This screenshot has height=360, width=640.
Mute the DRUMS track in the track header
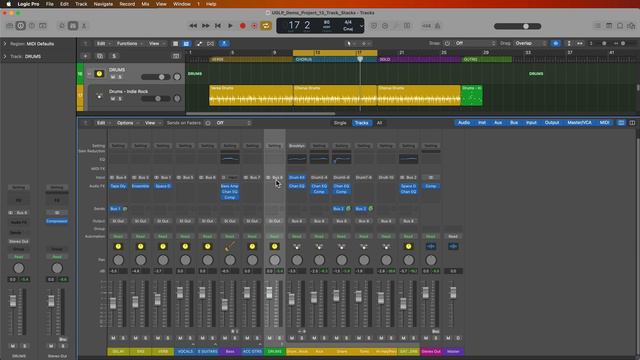(x=113, y=77)
